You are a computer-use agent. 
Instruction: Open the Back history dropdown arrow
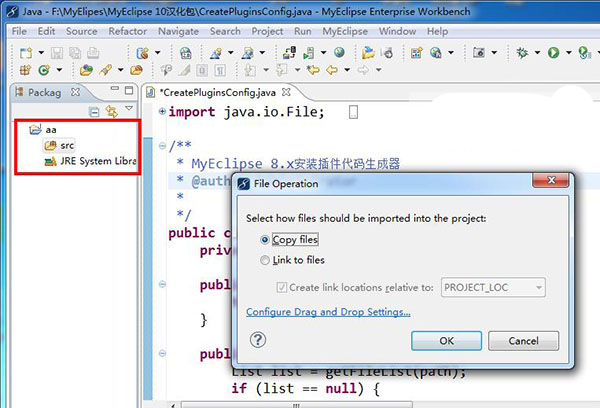[x=347, y=70]
